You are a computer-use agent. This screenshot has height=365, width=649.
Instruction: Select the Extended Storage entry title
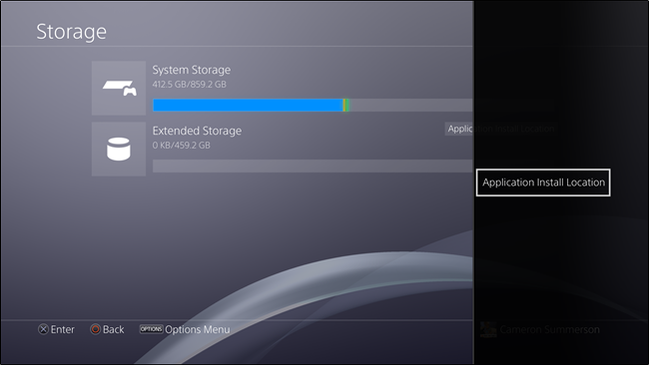pyautogui.click(x=197, y=131)
